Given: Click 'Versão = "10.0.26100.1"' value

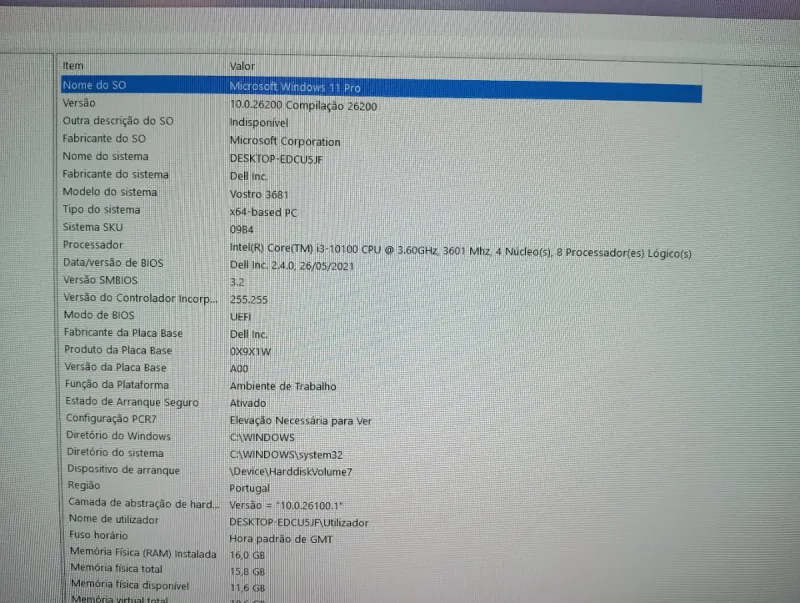Looking at the screenshot, I should click(x=286, y=506).
